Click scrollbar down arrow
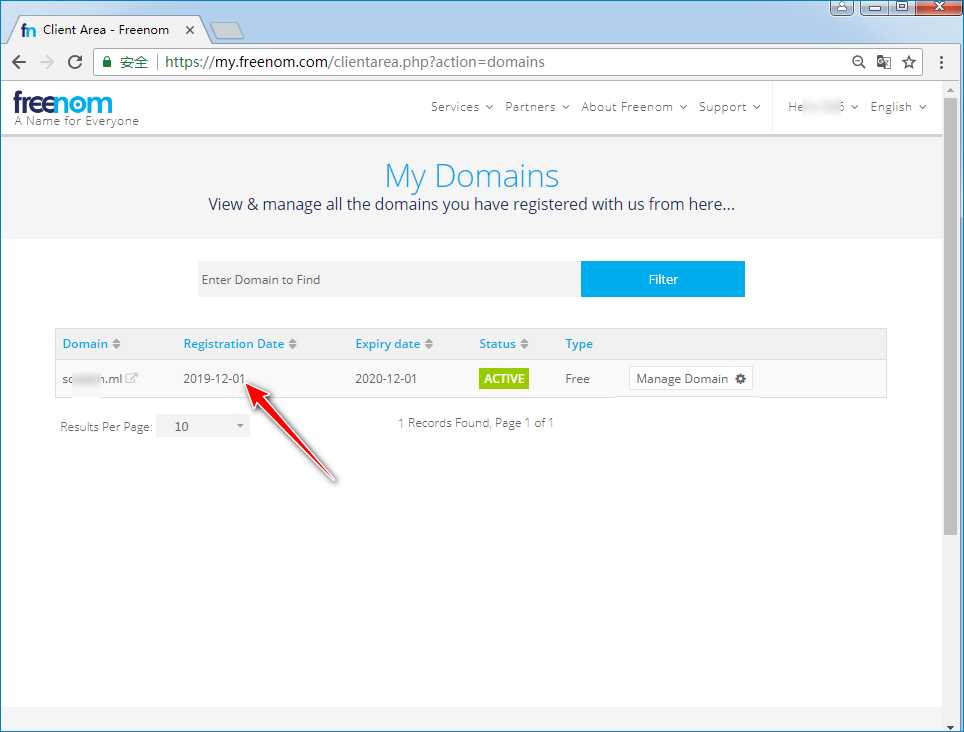 (950, 726)
